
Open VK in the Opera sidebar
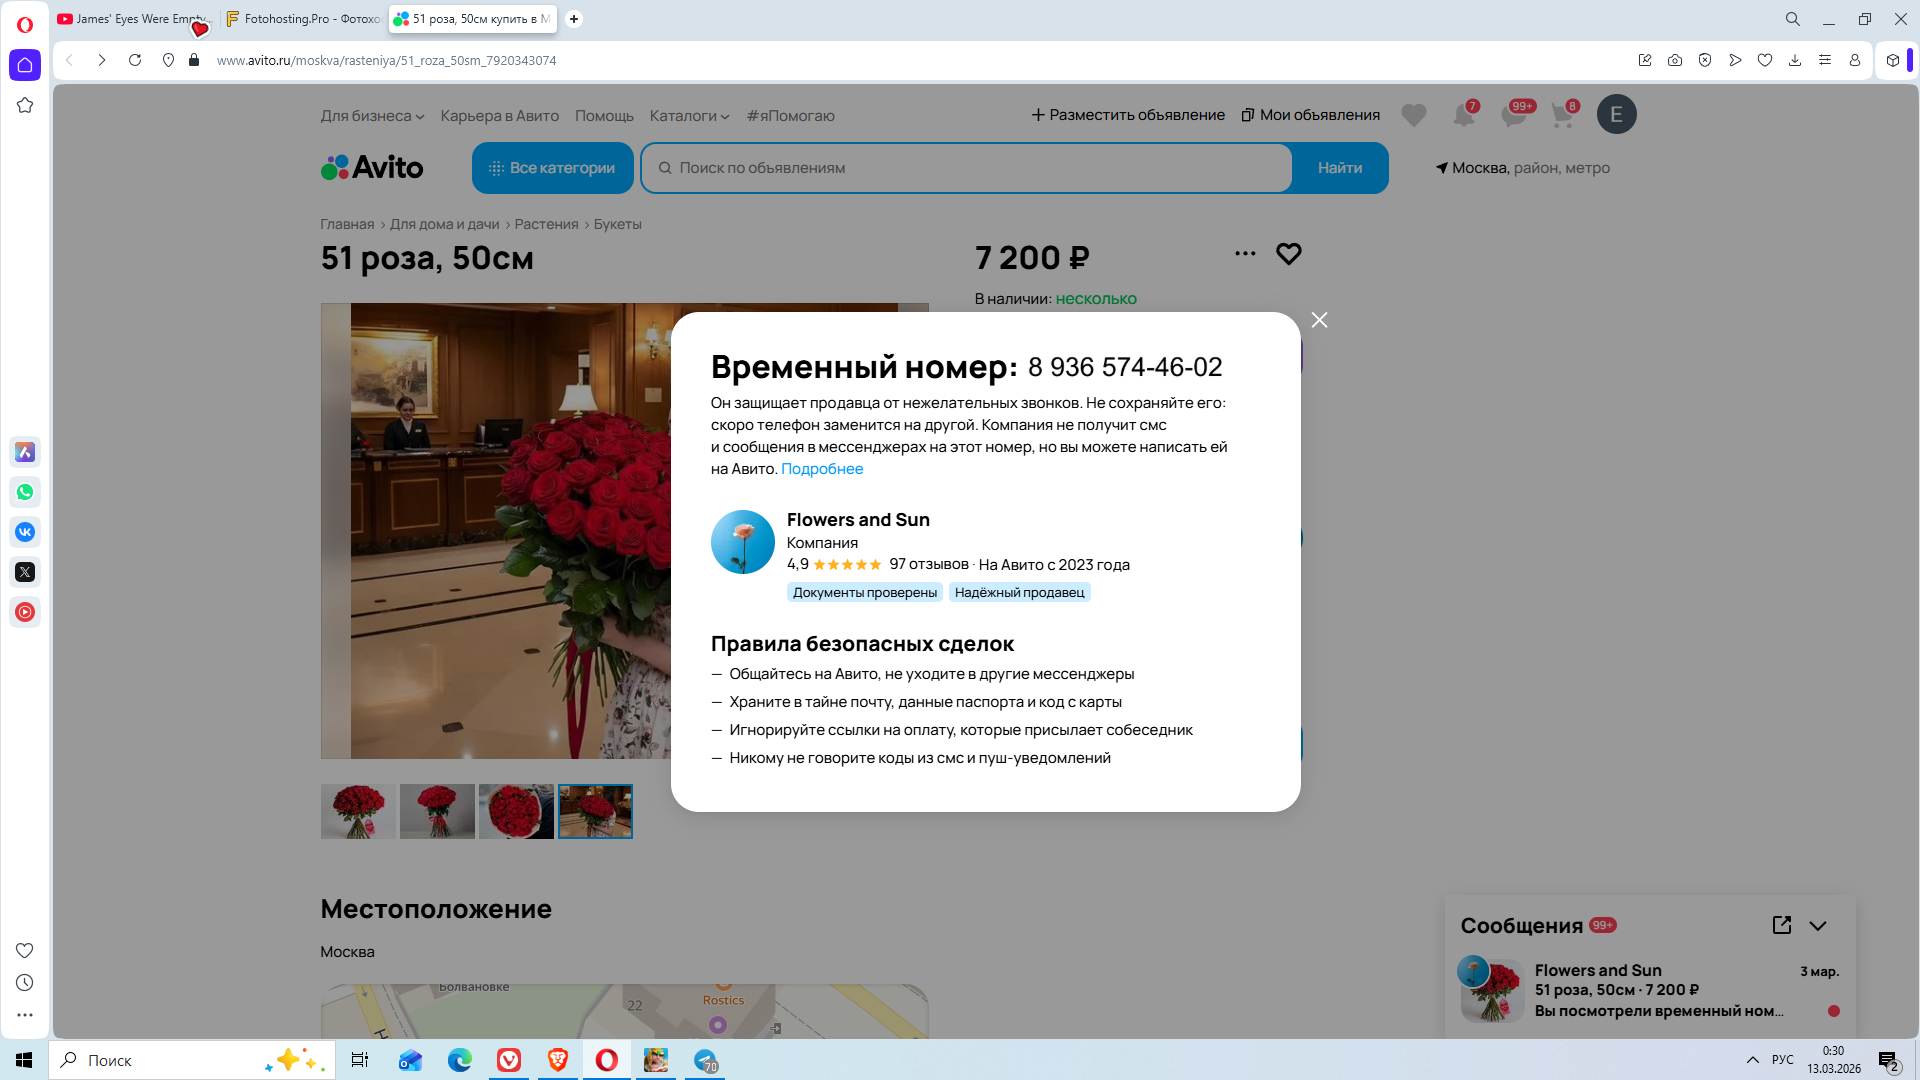pyautogui.click(x=25, y=532)
